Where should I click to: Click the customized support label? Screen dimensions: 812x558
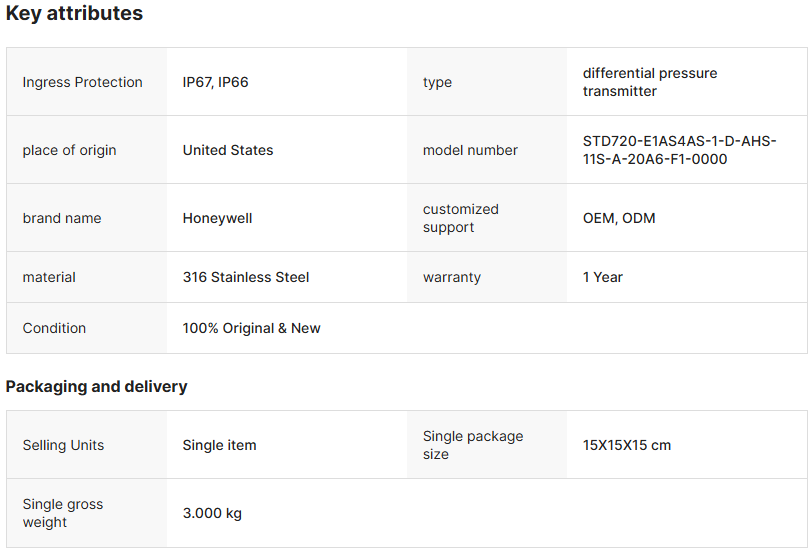(x=460, y=218)
